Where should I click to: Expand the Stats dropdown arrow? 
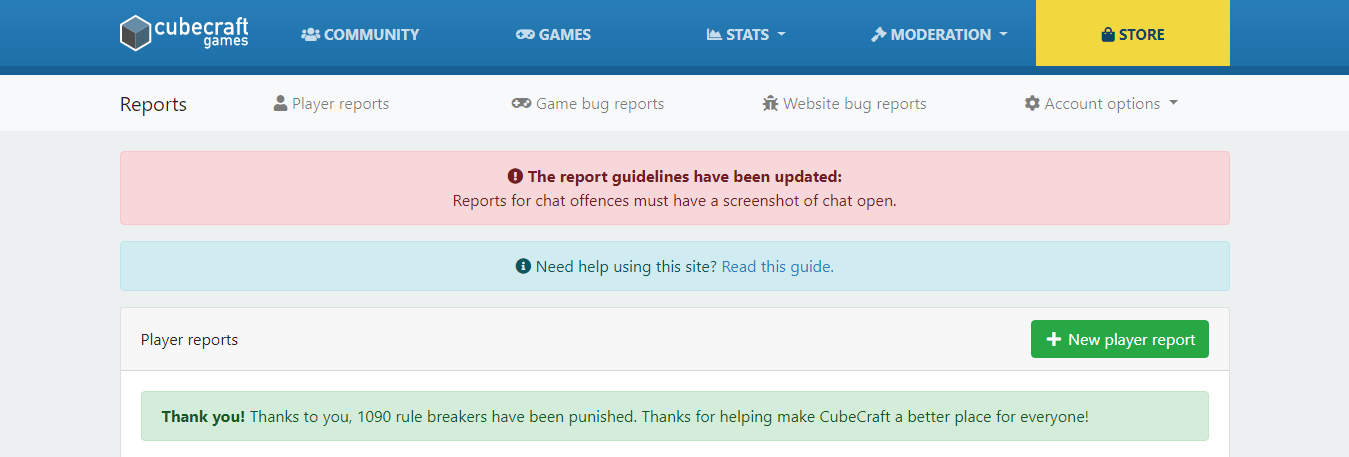(781, 34)
